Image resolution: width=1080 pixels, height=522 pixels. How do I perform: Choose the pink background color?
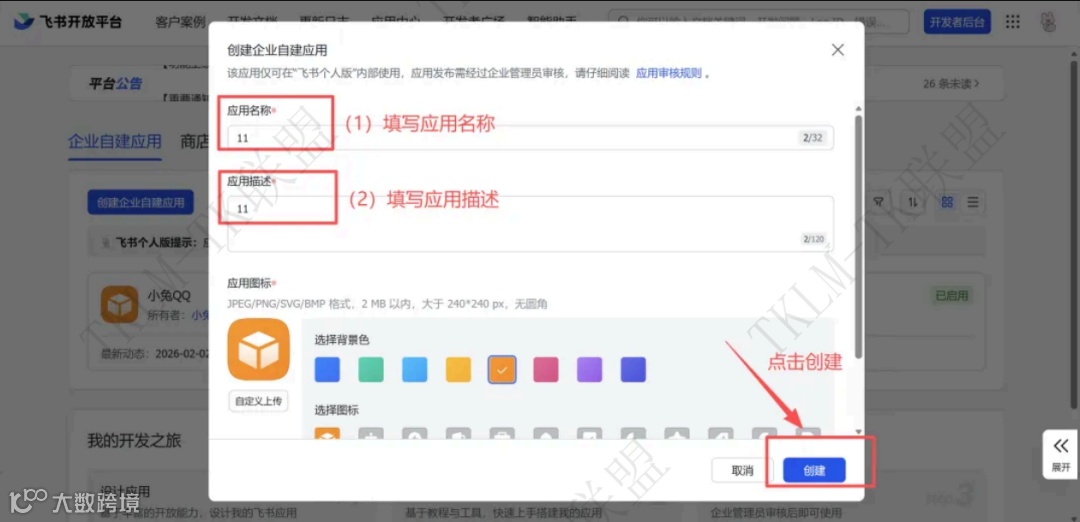click(546, 370)
